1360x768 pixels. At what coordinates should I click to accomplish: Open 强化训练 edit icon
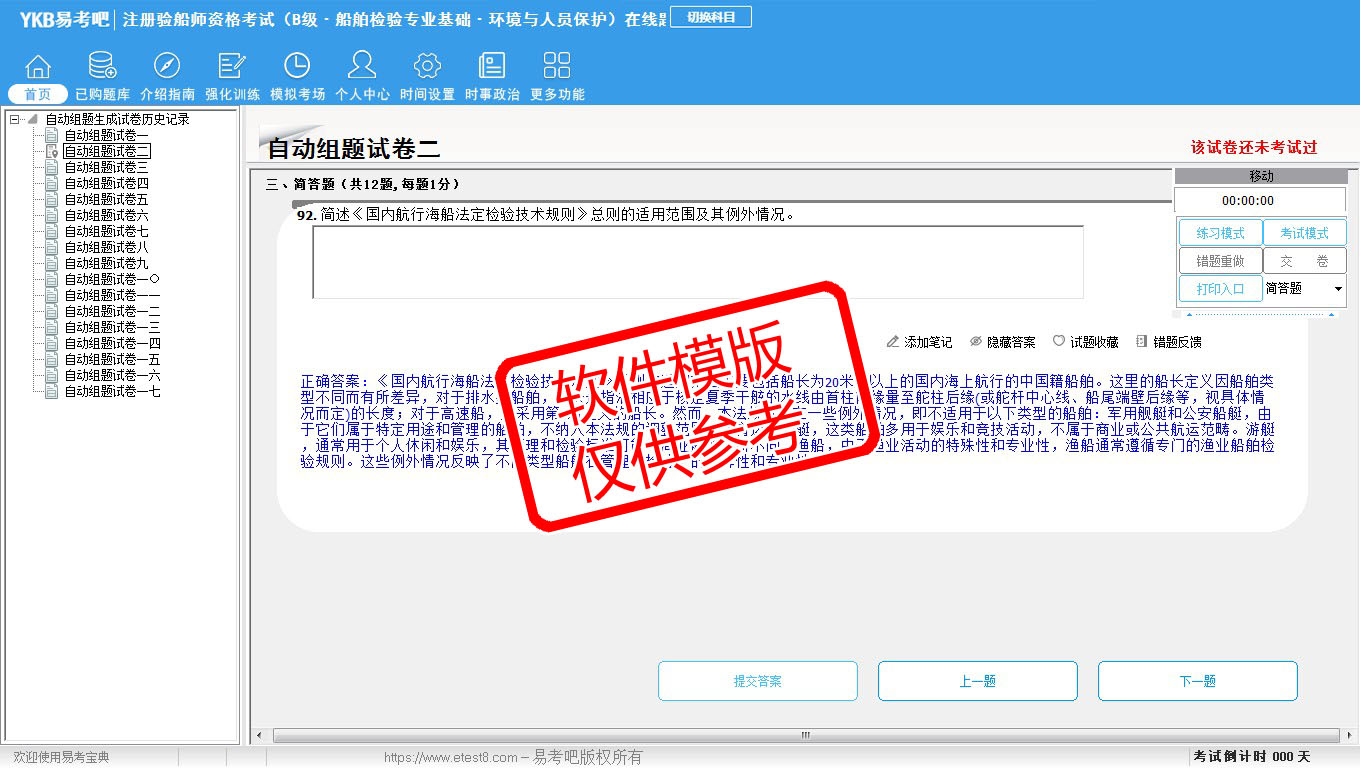click(x=232, y=67)
